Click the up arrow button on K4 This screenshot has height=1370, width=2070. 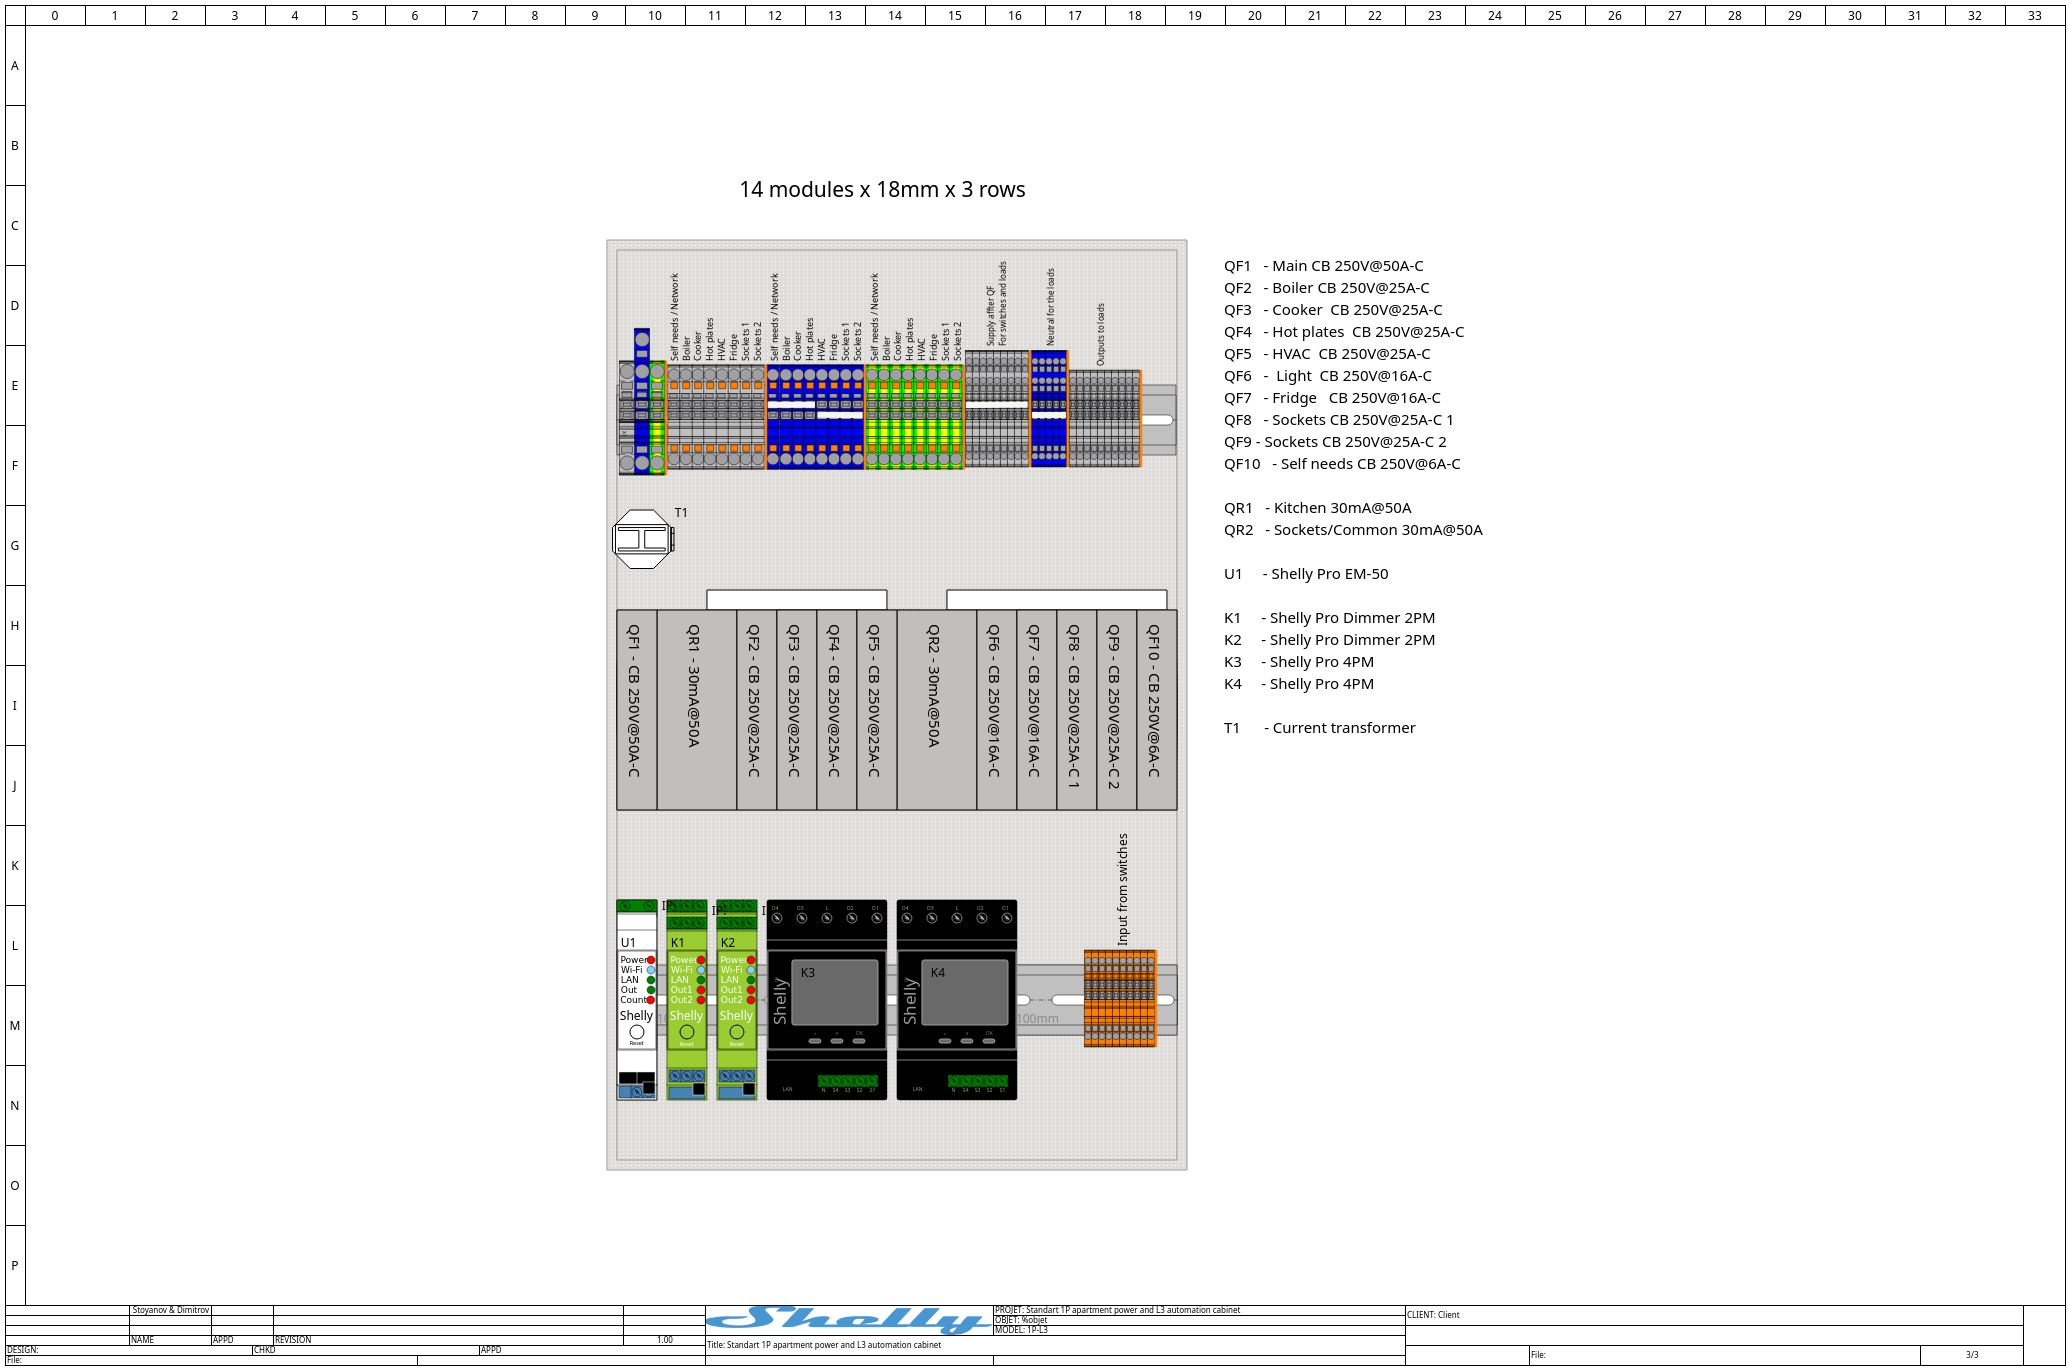(945, 1040)
